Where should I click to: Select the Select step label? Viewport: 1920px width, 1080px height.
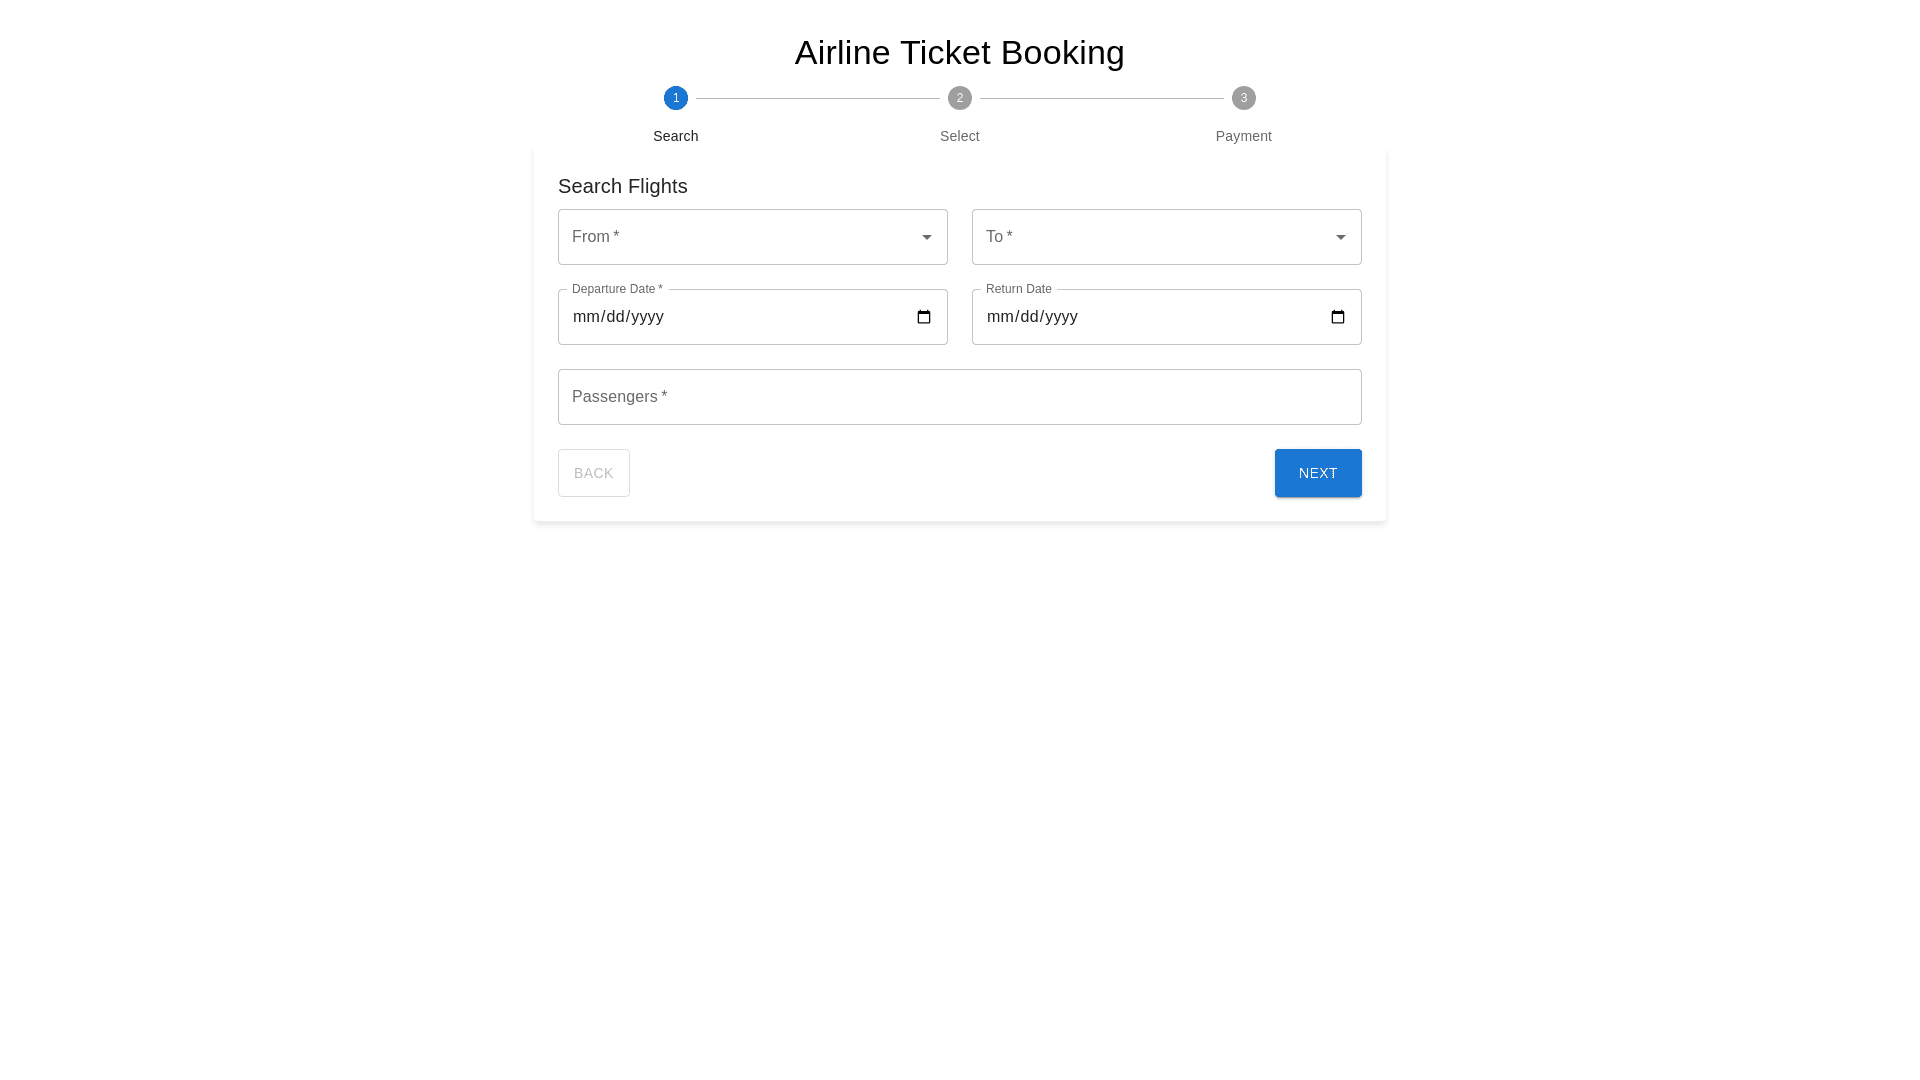click(x=960, y=136)
